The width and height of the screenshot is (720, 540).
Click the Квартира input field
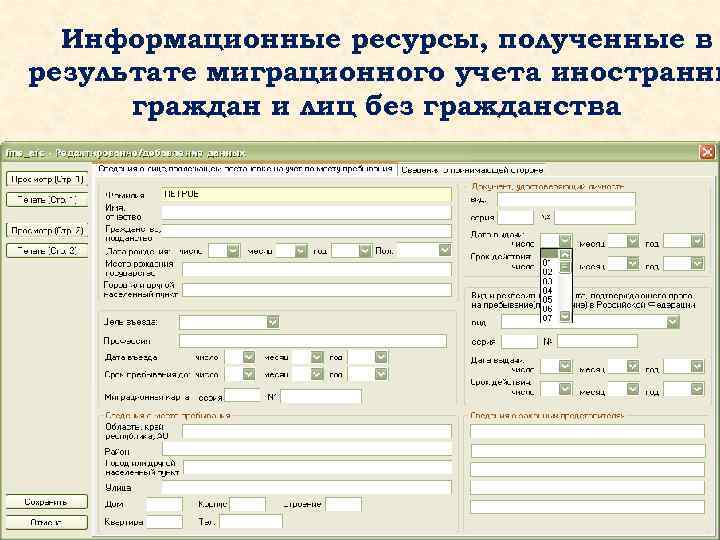click(x=164, y=522)
